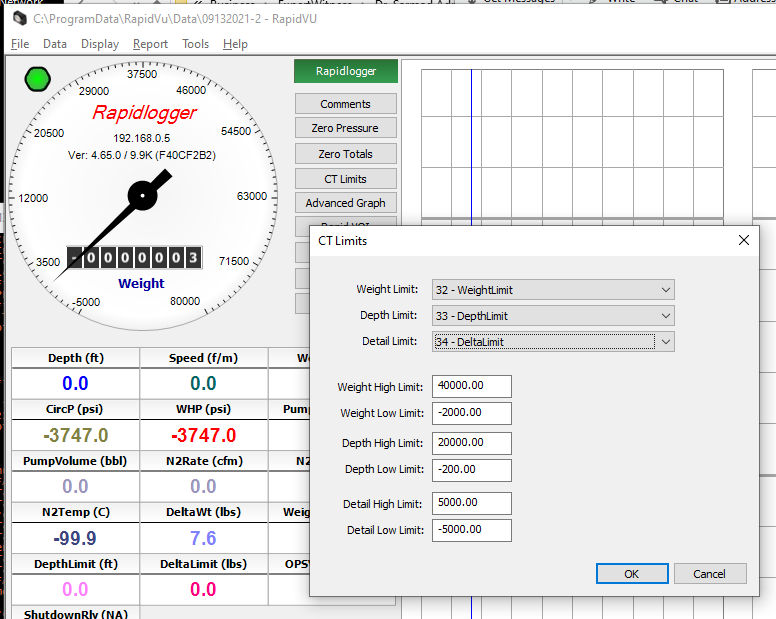Click the Comments button

pyautogui.click(x=345, y=104)
